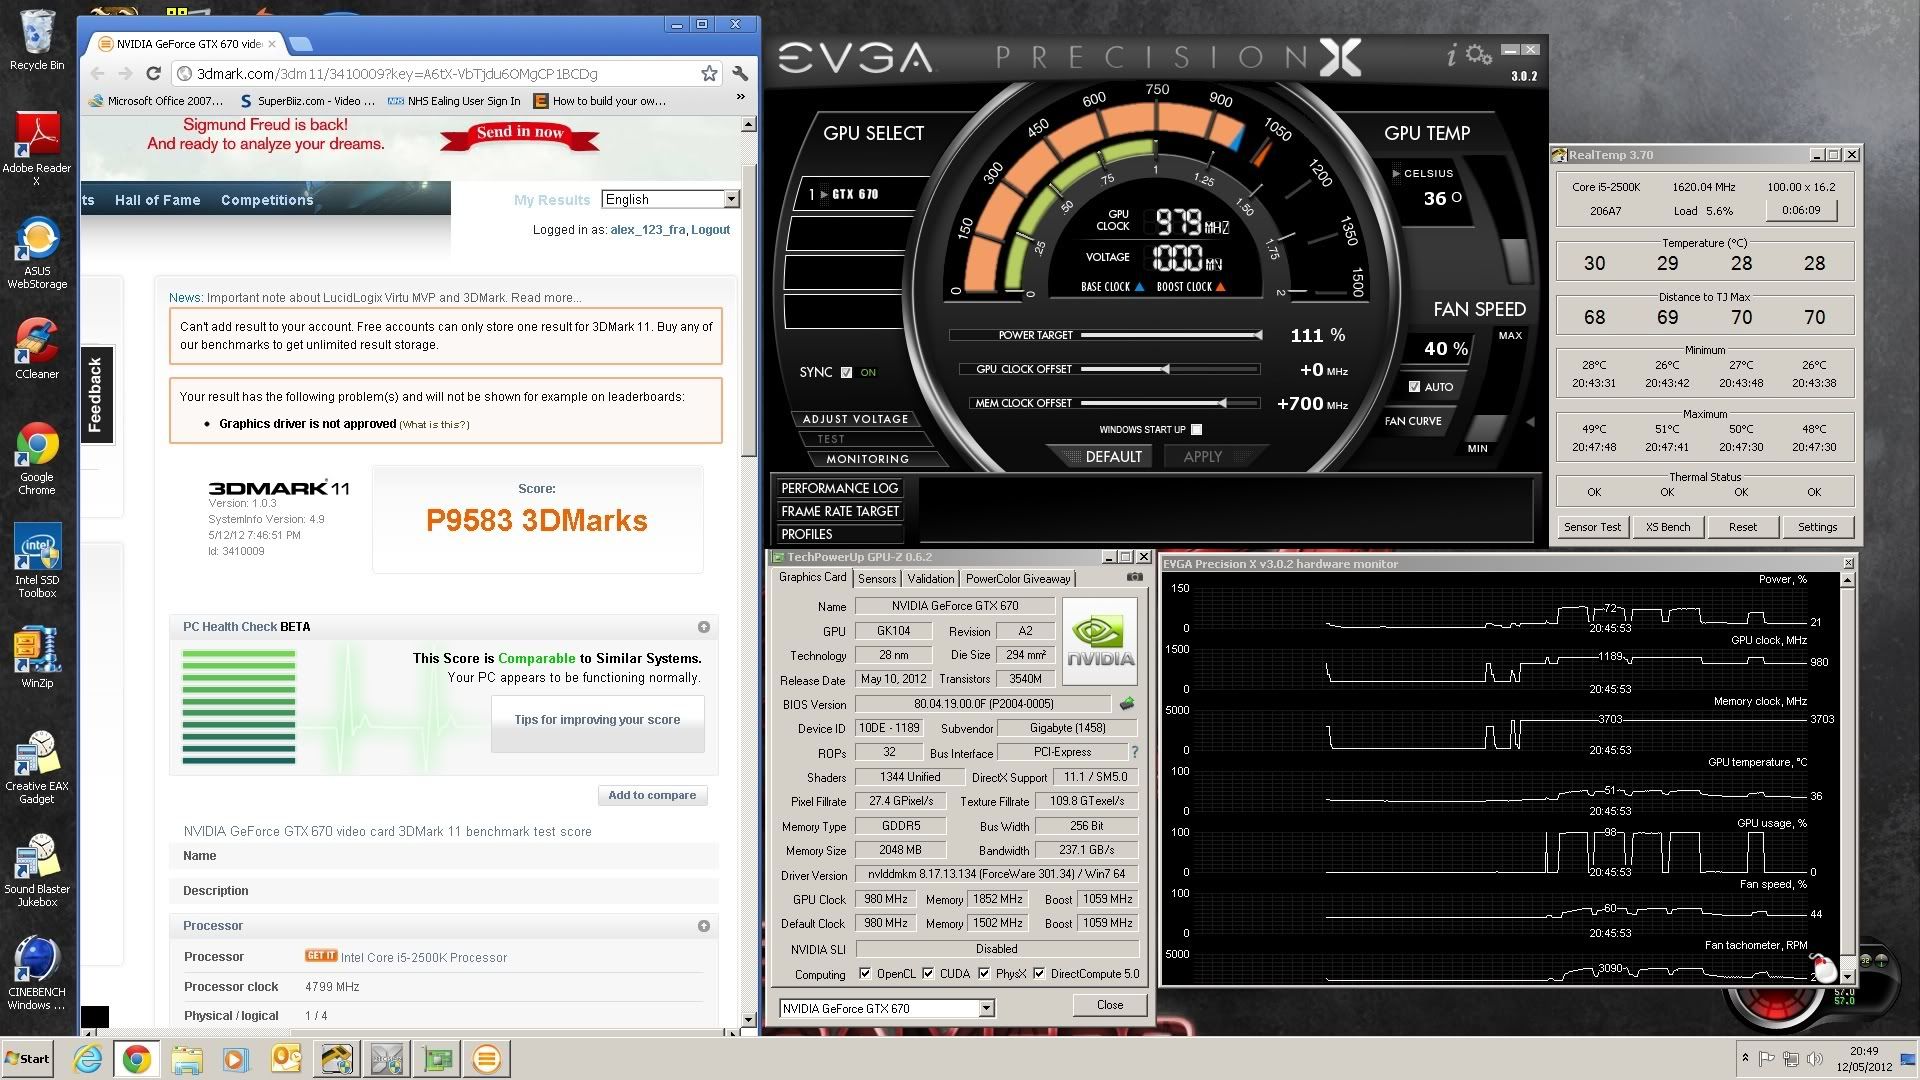Open GPU selector dropdown in GPU-Z
The height and width of the screenshot is (1080, 1920).
coord(887,1008)
